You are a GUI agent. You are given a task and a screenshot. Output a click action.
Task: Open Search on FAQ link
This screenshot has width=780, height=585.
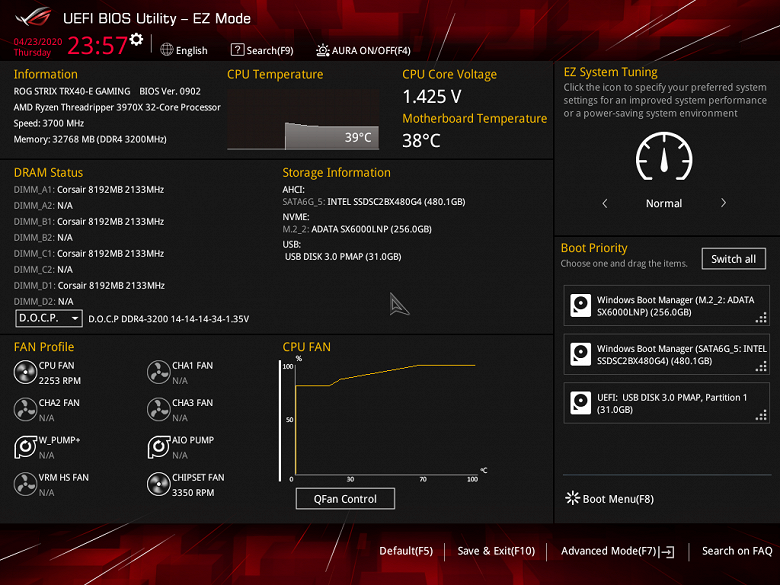pyautogui.click(x=737, y=551)
